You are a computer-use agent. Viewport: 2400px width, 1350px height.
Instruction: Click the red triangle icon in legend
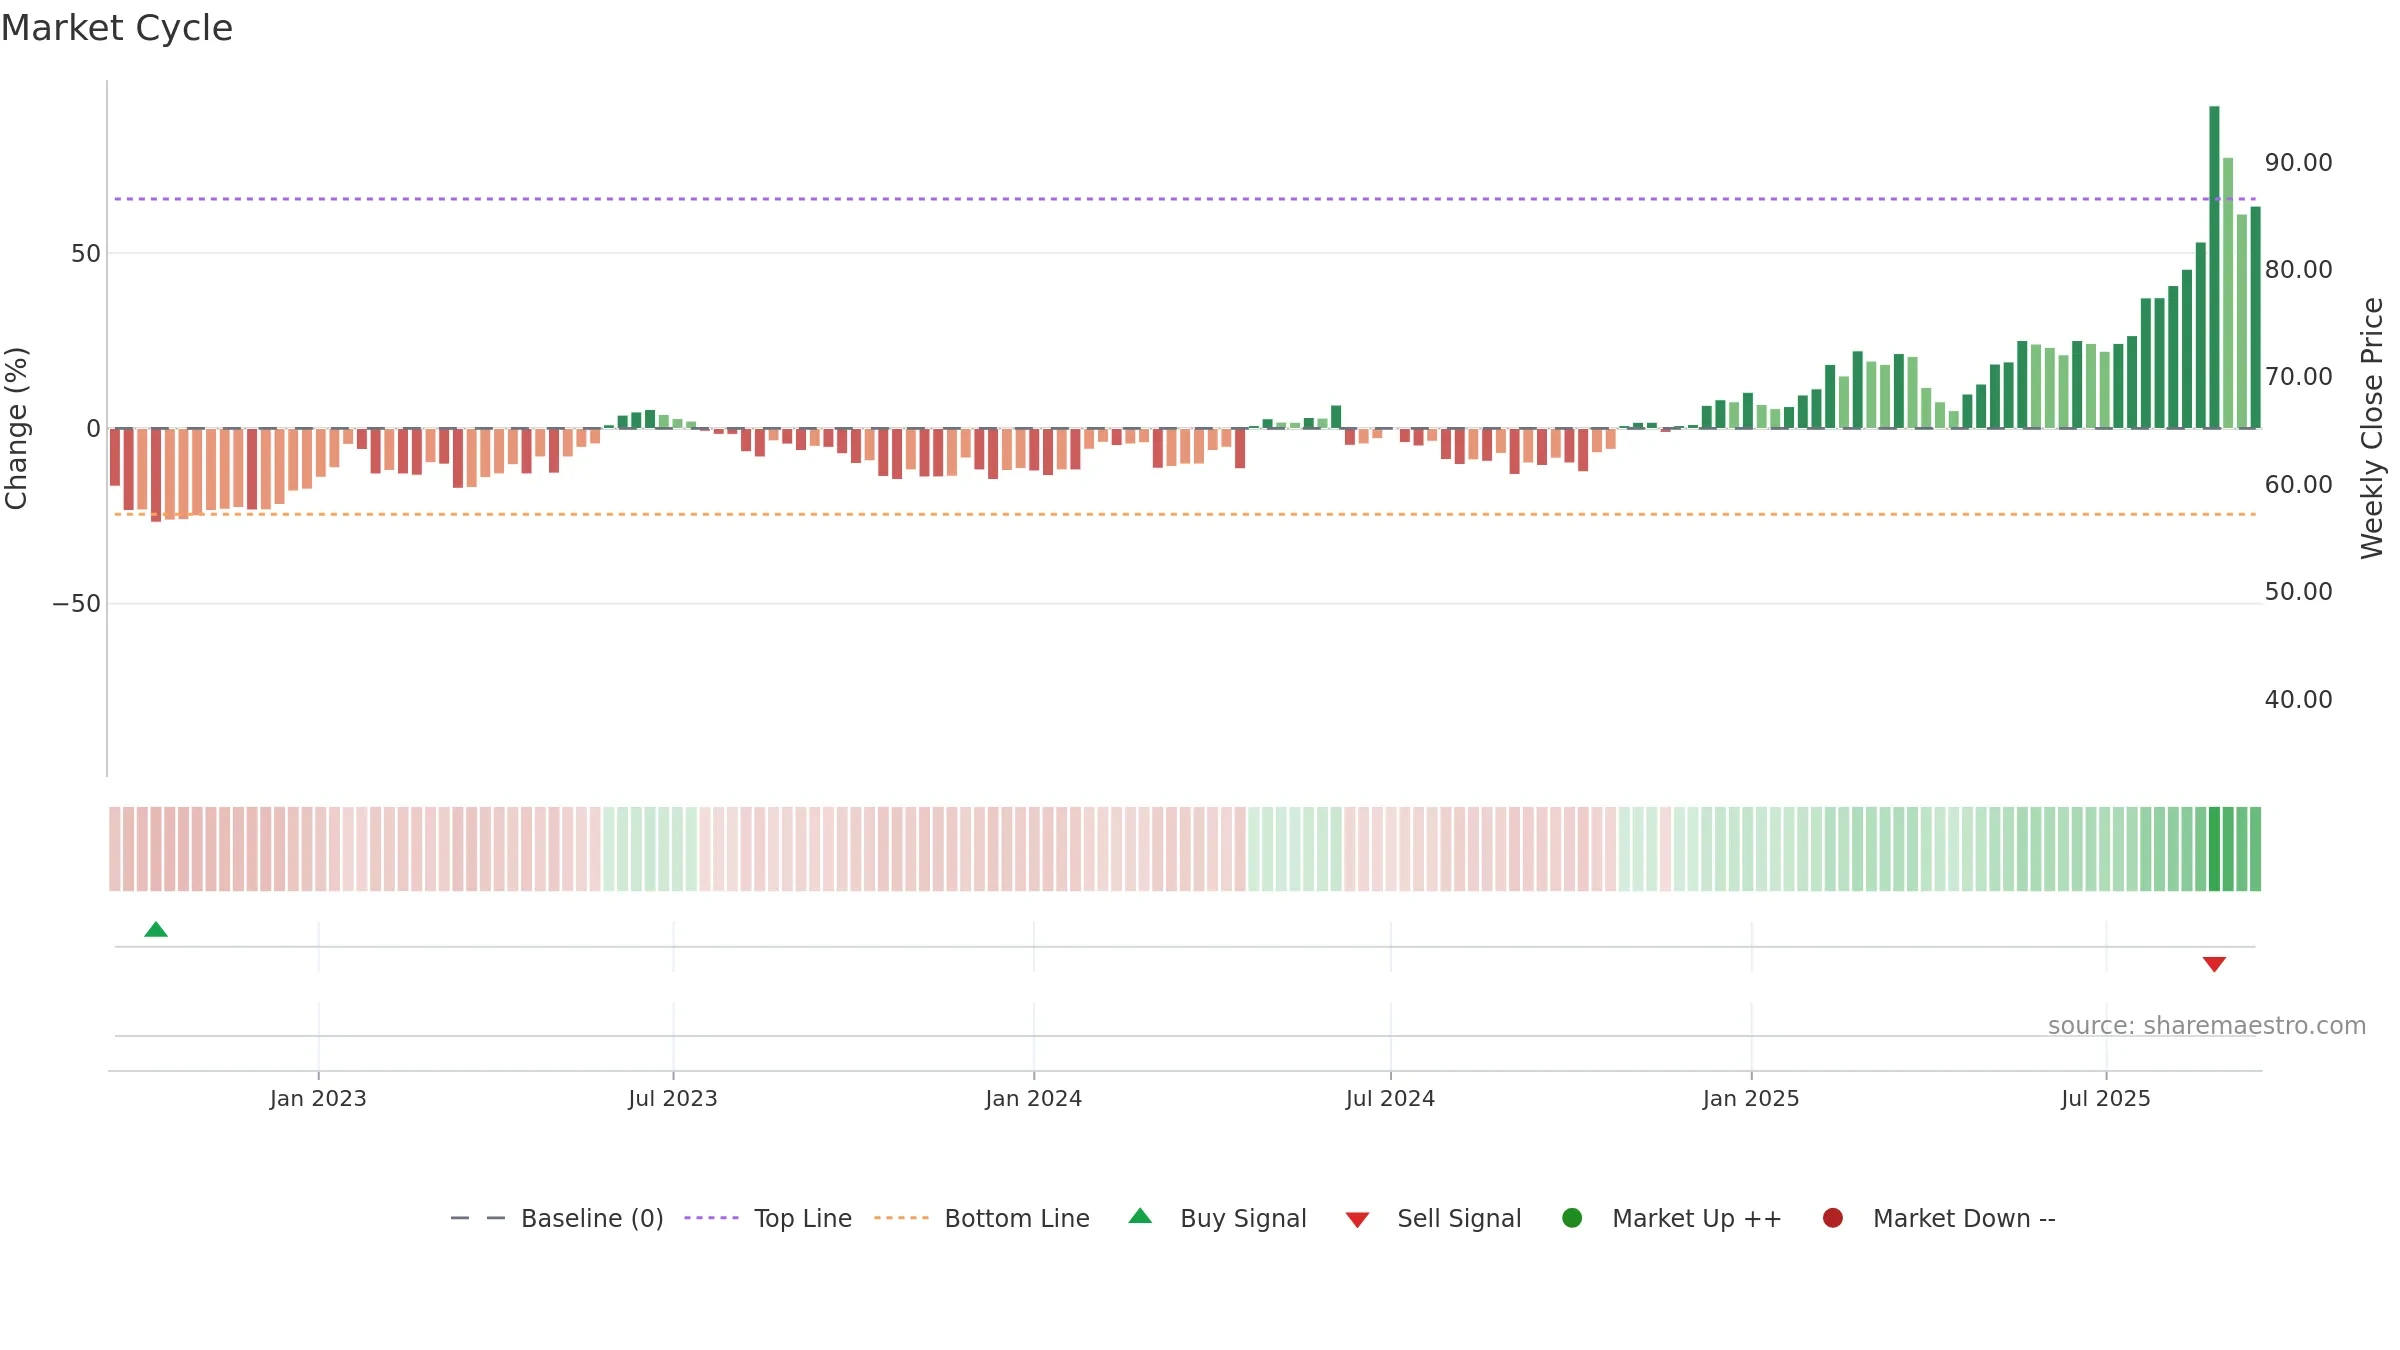pos(1357,1220)
